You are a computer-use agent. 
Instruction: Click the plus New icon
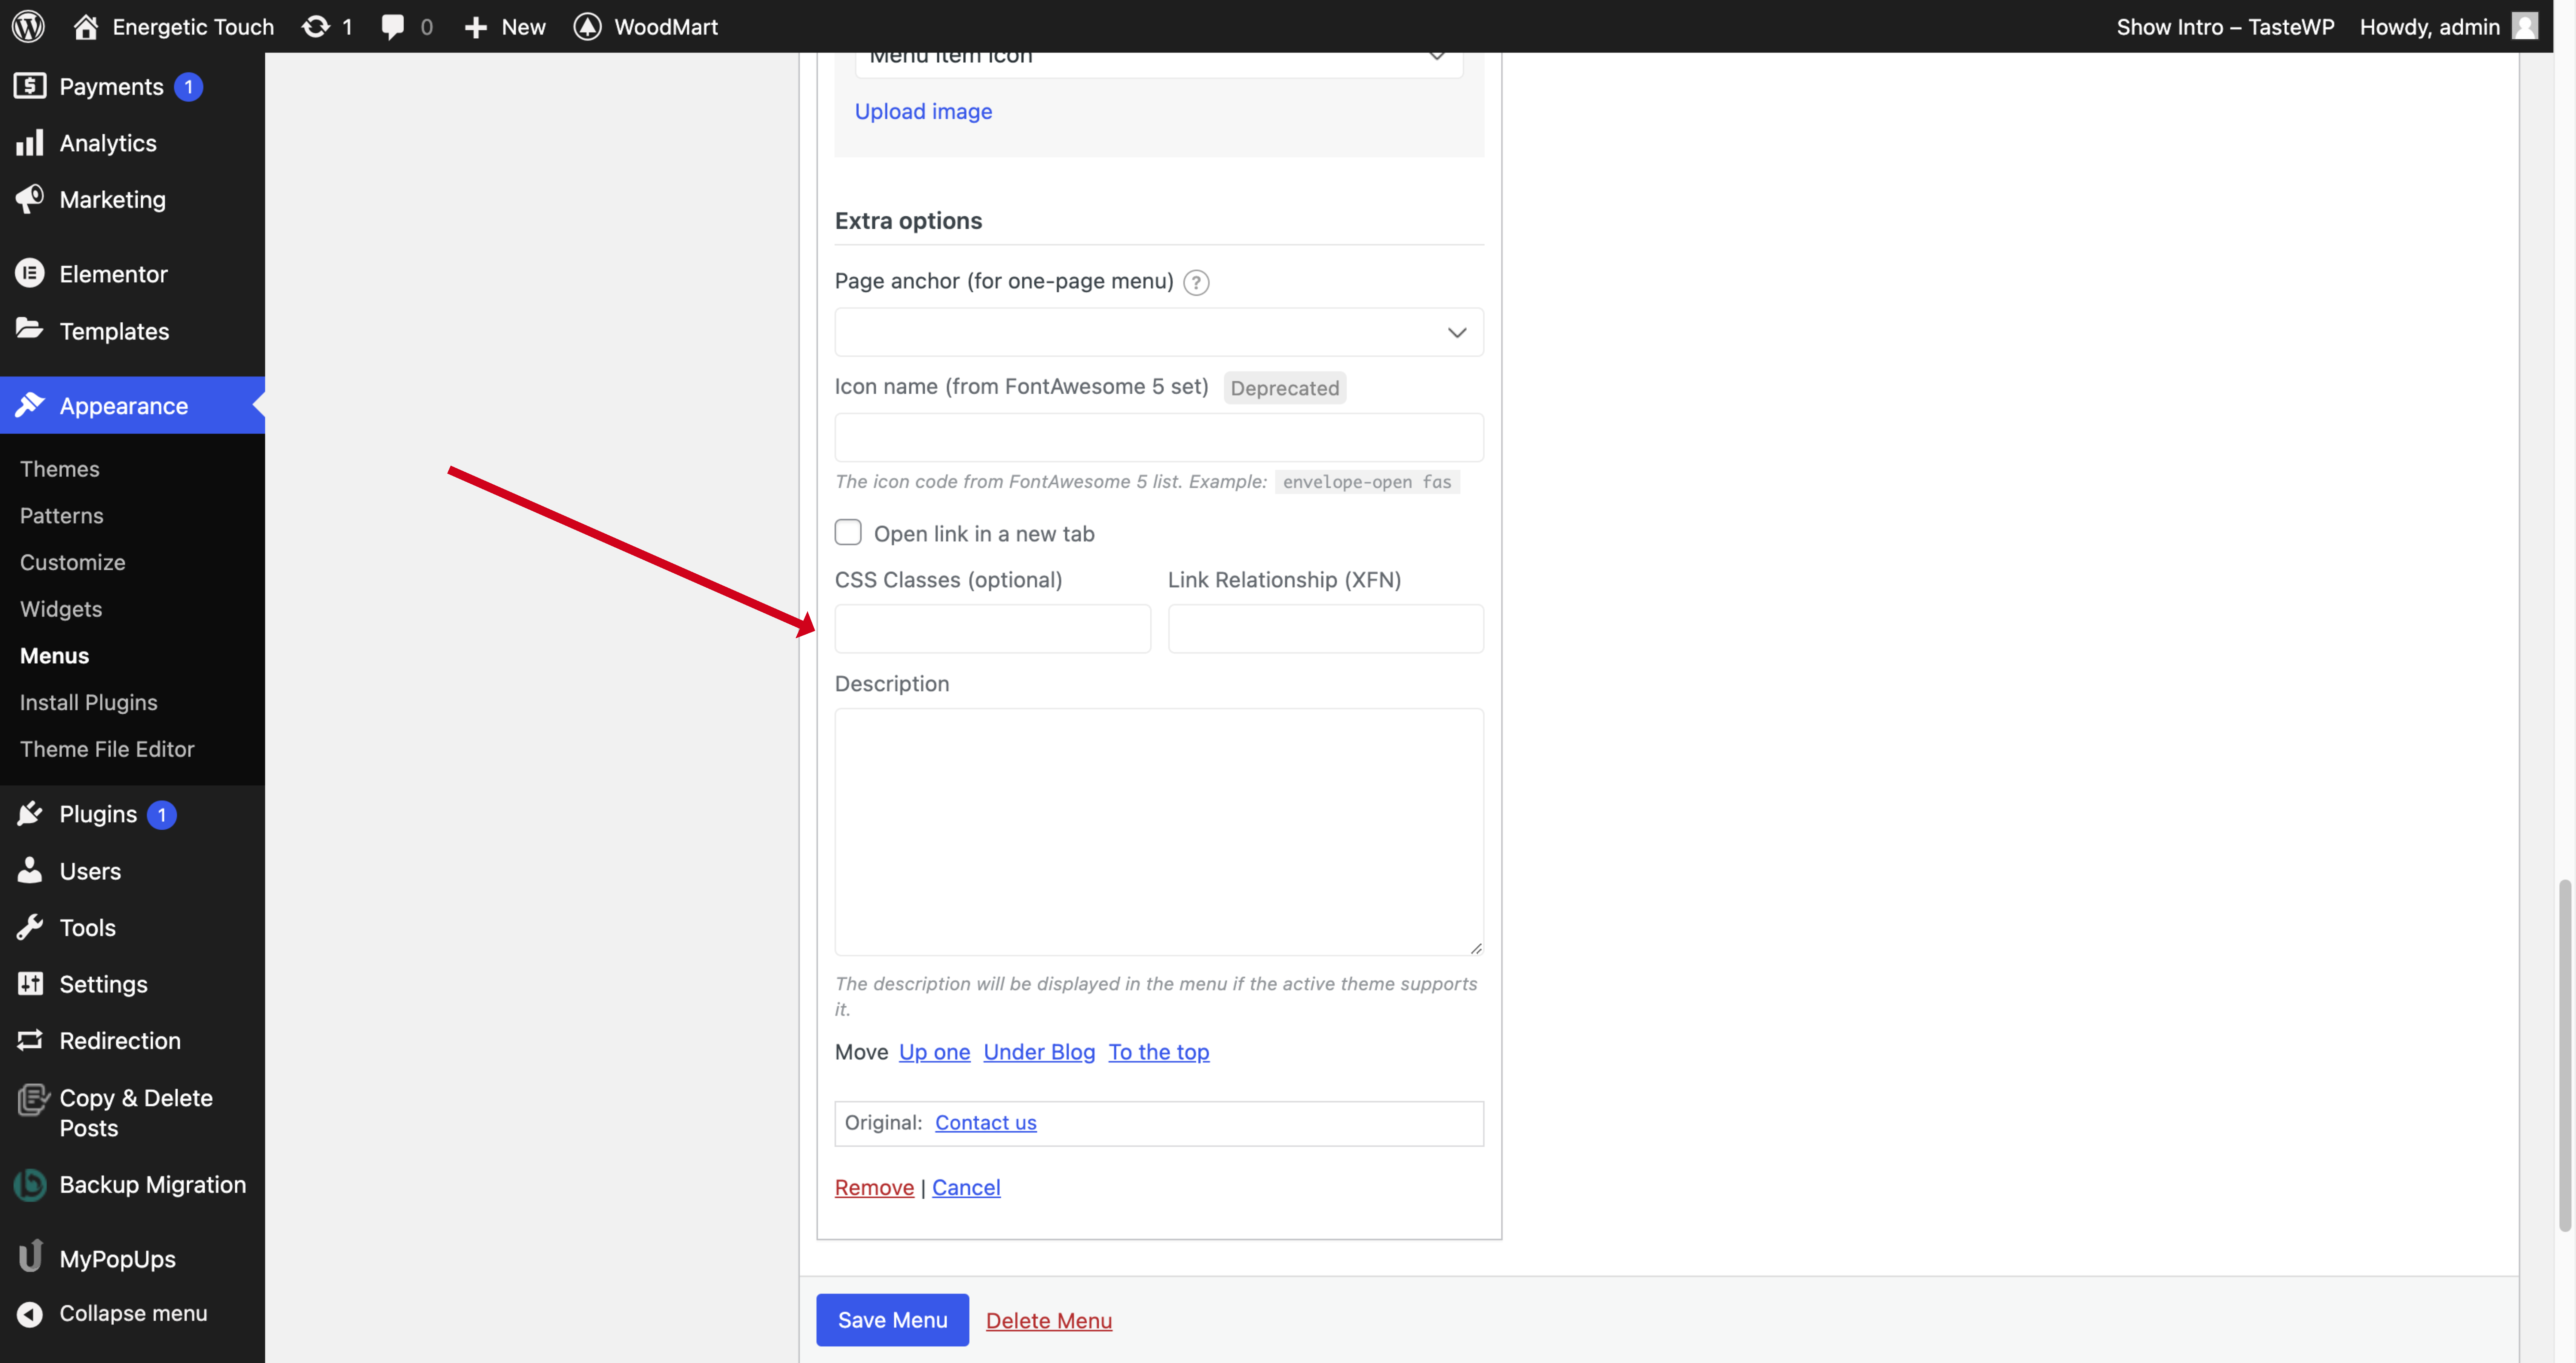(x=476, y=27)
